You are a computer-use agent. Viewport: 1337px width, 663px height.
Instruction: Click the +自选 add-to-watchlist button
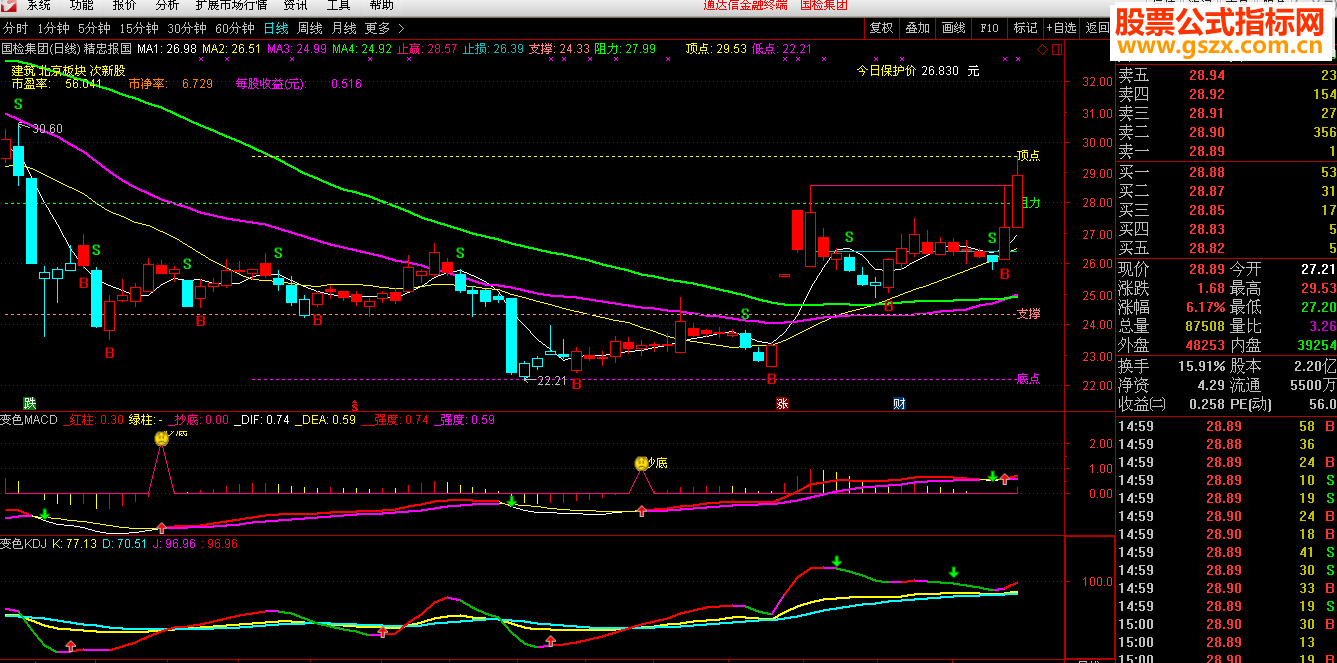pyautogui.click(x=1062, y=28)
